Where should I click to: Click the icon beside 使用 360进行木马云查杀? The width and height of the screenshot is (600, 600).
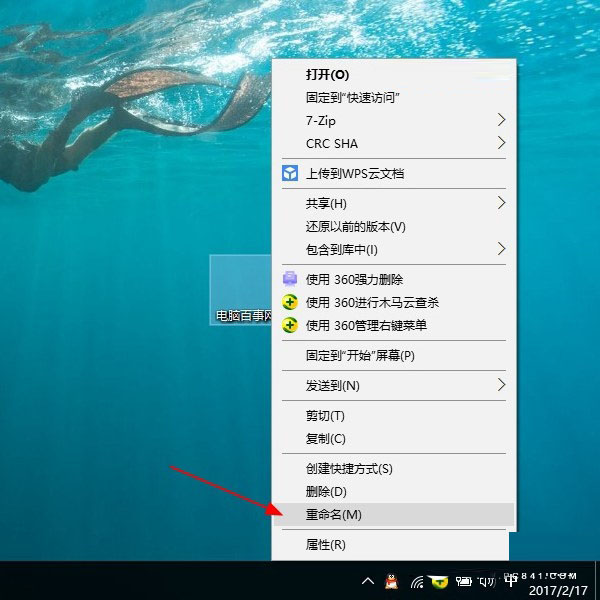(x=290, y=302)
